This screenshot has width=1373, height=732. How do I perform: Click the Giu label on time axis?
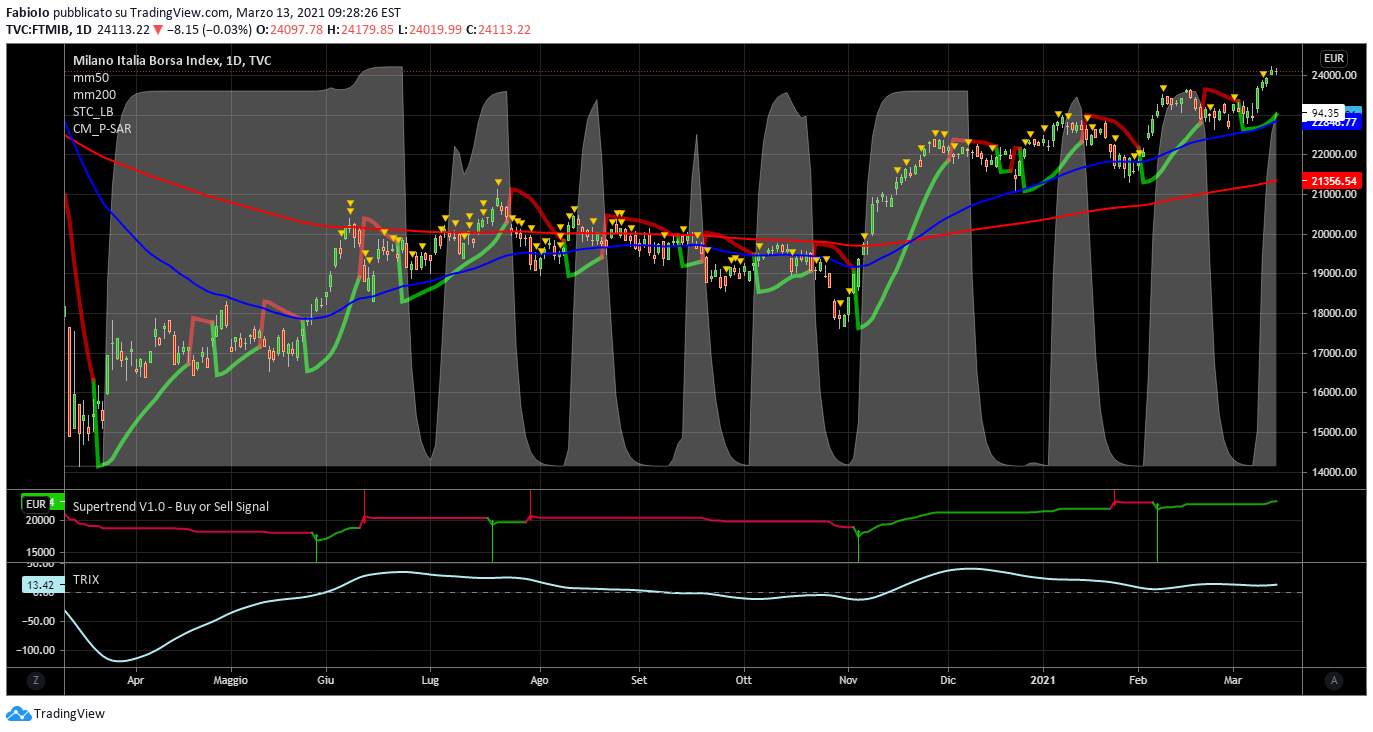(x=326, y=680)
